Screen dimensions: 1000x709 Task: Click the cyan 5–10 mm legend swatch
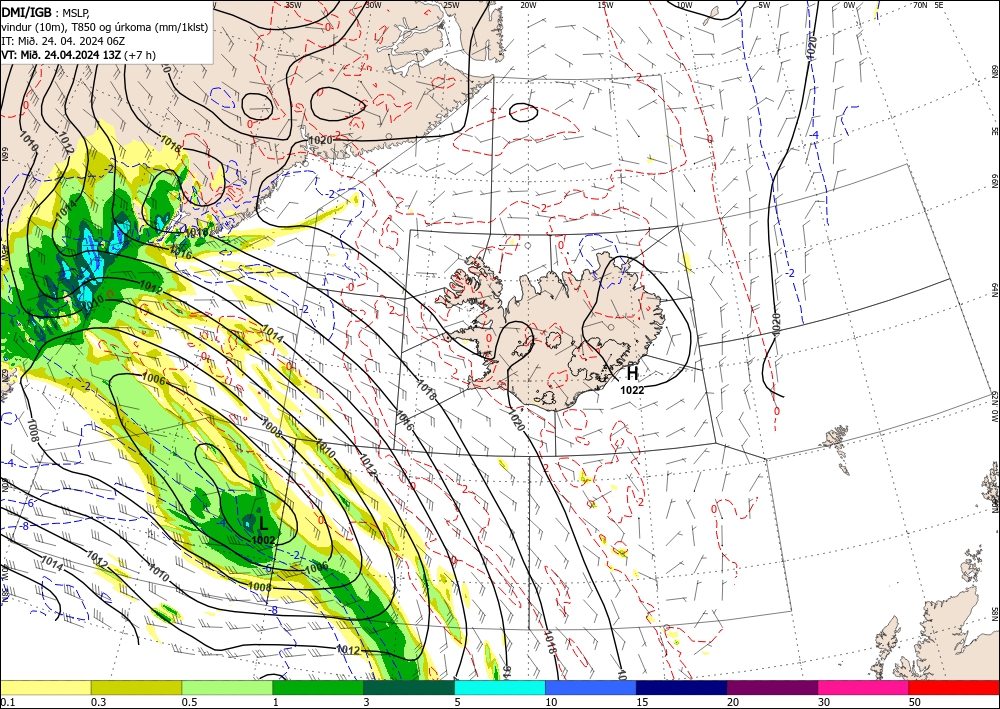(500, 687)
